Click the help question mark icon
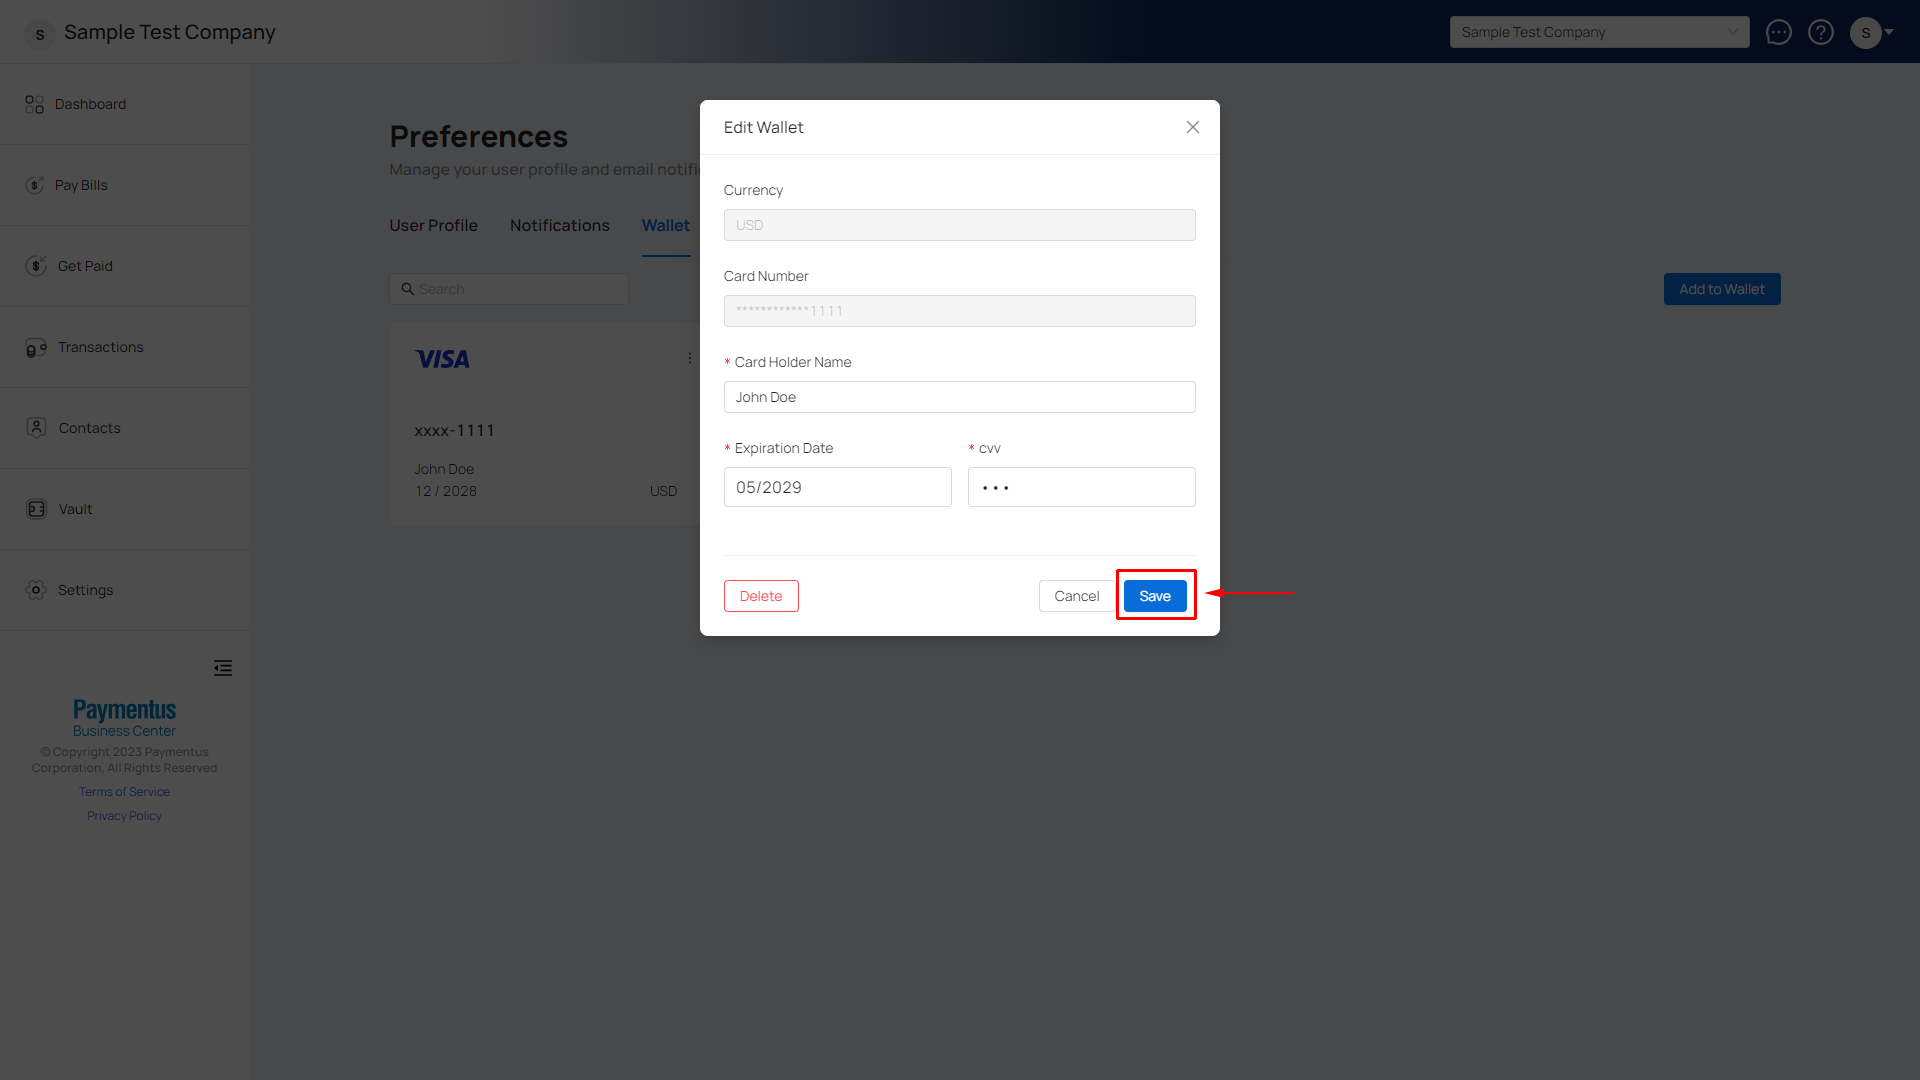 [1821, 32]
